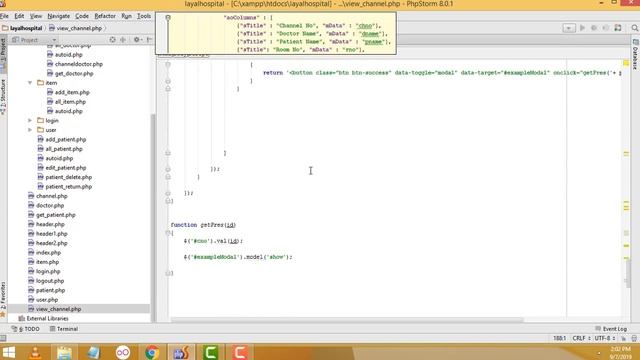This screenshot has width=640, height=360.
Task: Click layalhospital breadcrumb in navigation bar
Action: point(22,28)
